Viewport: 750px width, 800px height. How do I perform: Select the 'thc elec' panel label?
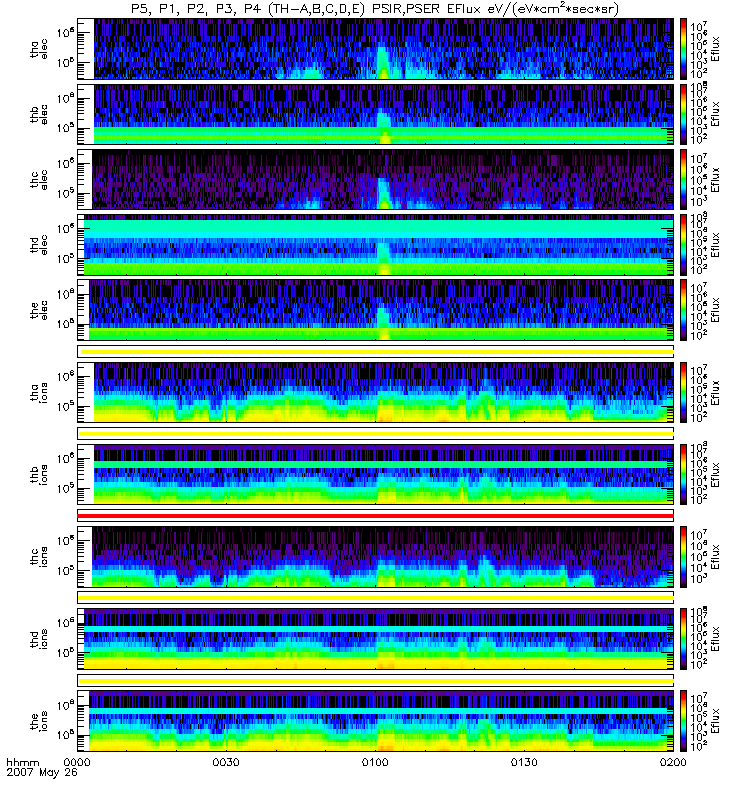[x=39, y=180]
